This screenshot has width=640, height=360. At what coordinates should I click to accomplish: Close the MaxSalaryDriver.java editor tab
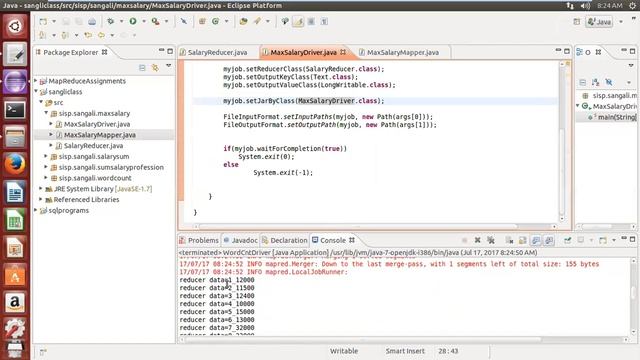click(343, 52)
